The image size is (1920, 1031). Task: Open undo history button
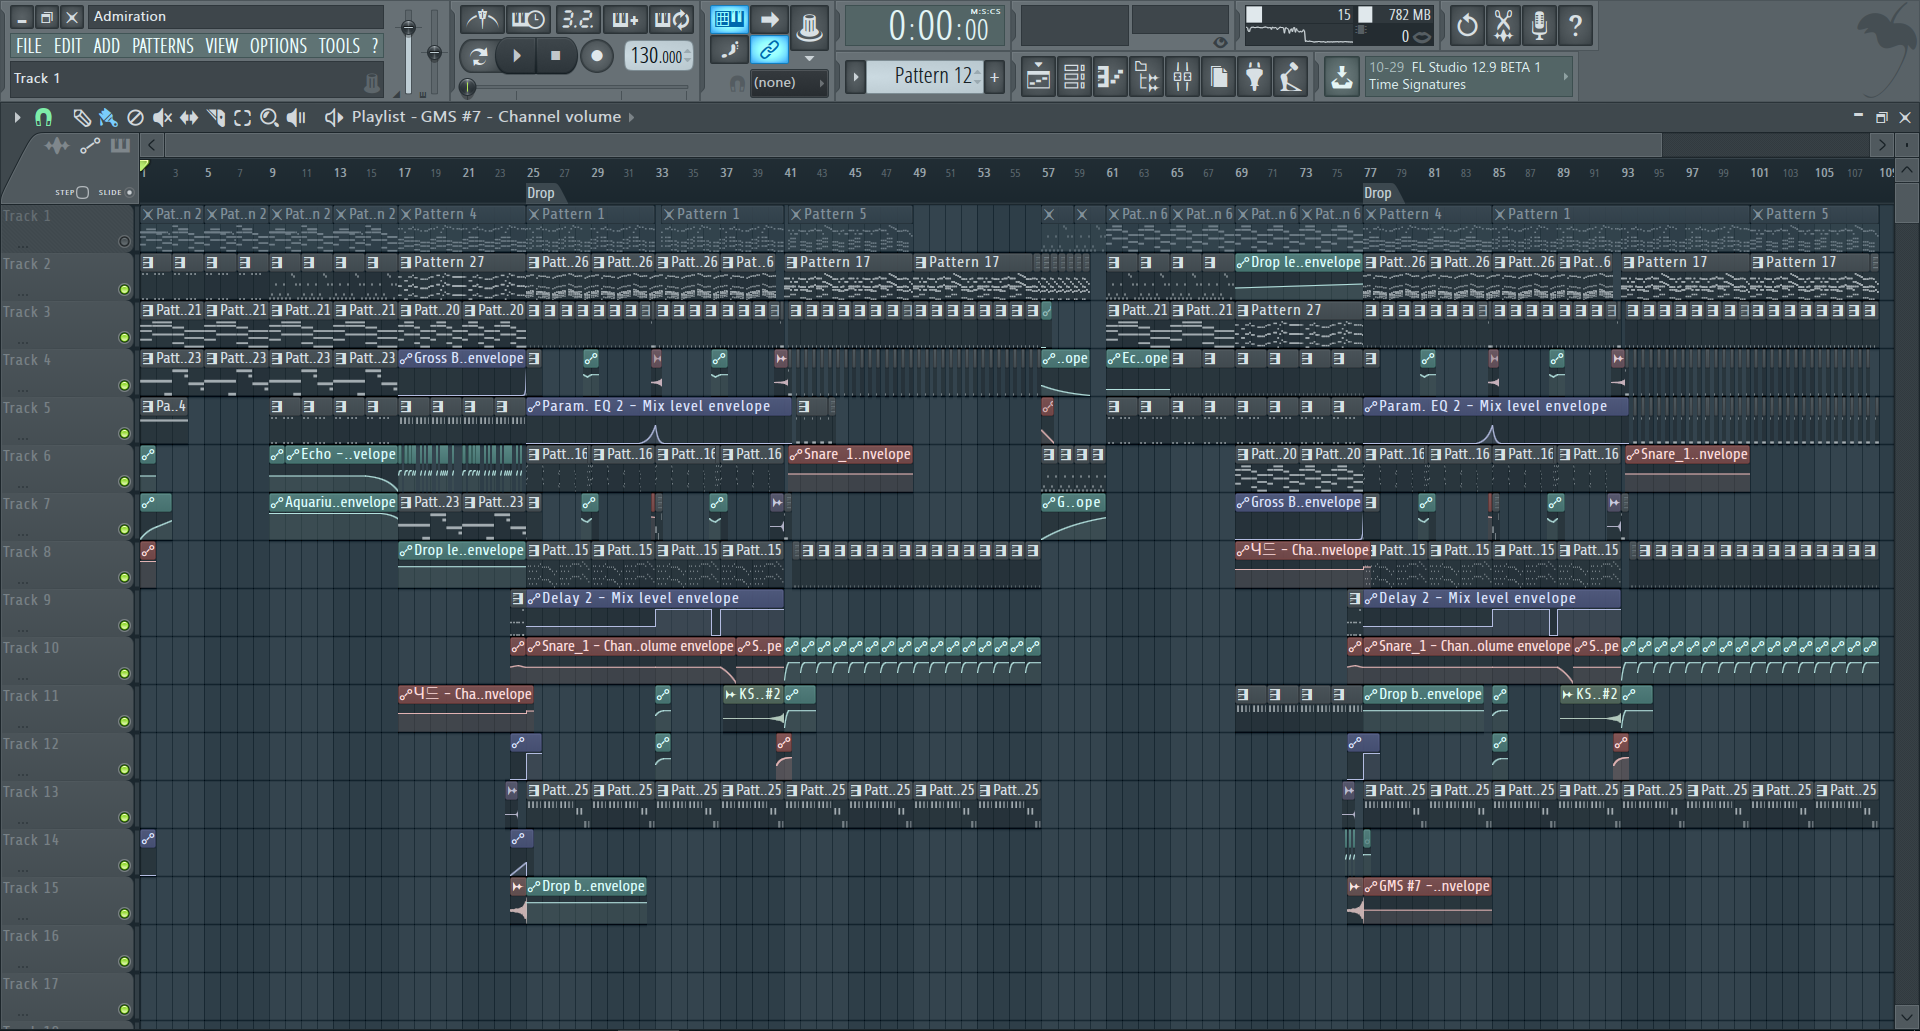click(1467, 25)
